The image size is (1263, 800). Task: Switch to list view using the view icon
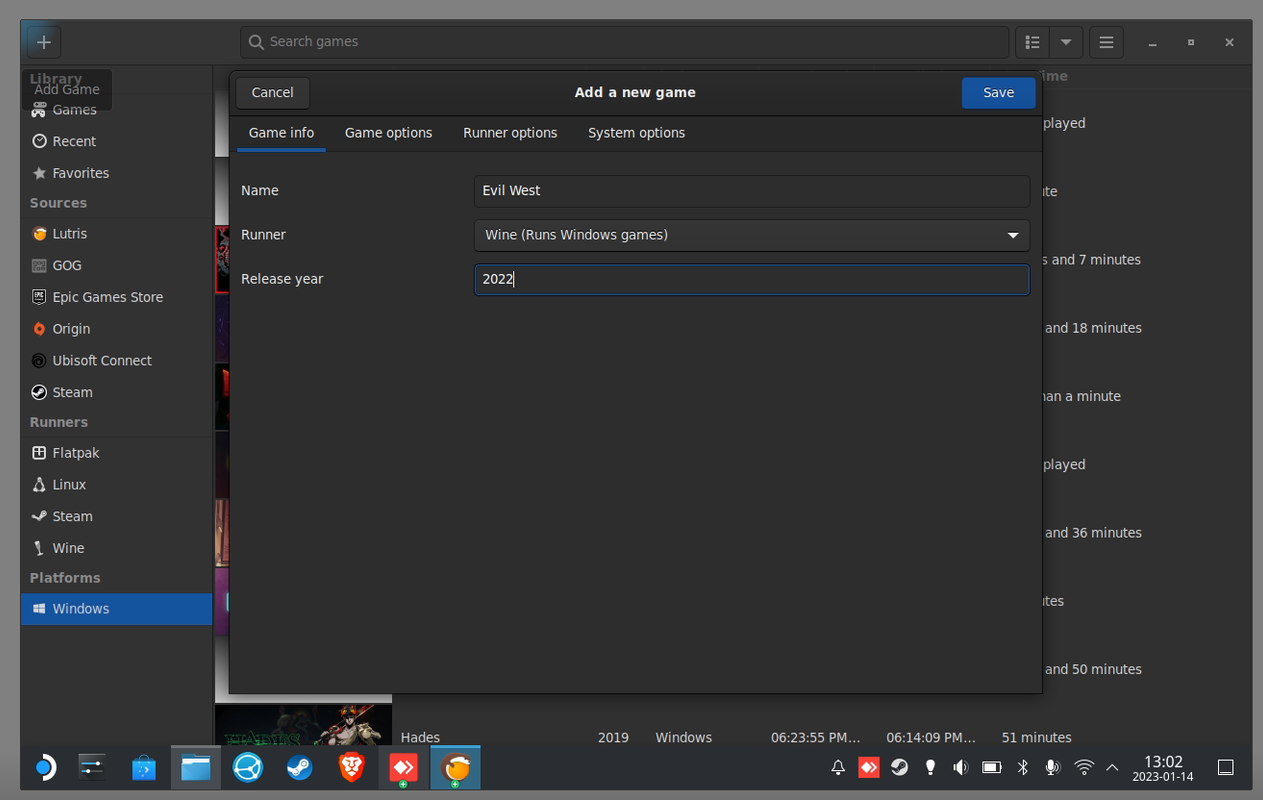(x=1033, y=42)
